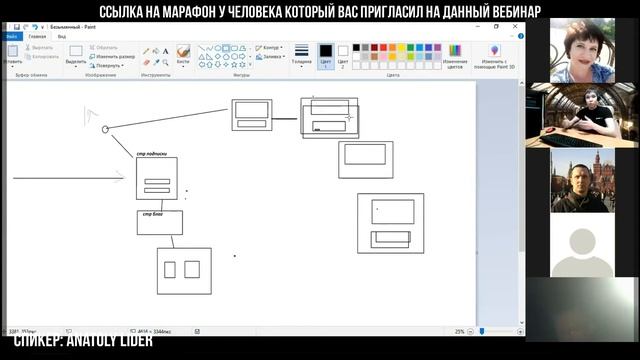Choose the Down arrow shape
This screenshot has height=360, width=640.
(x=218, y=64)
